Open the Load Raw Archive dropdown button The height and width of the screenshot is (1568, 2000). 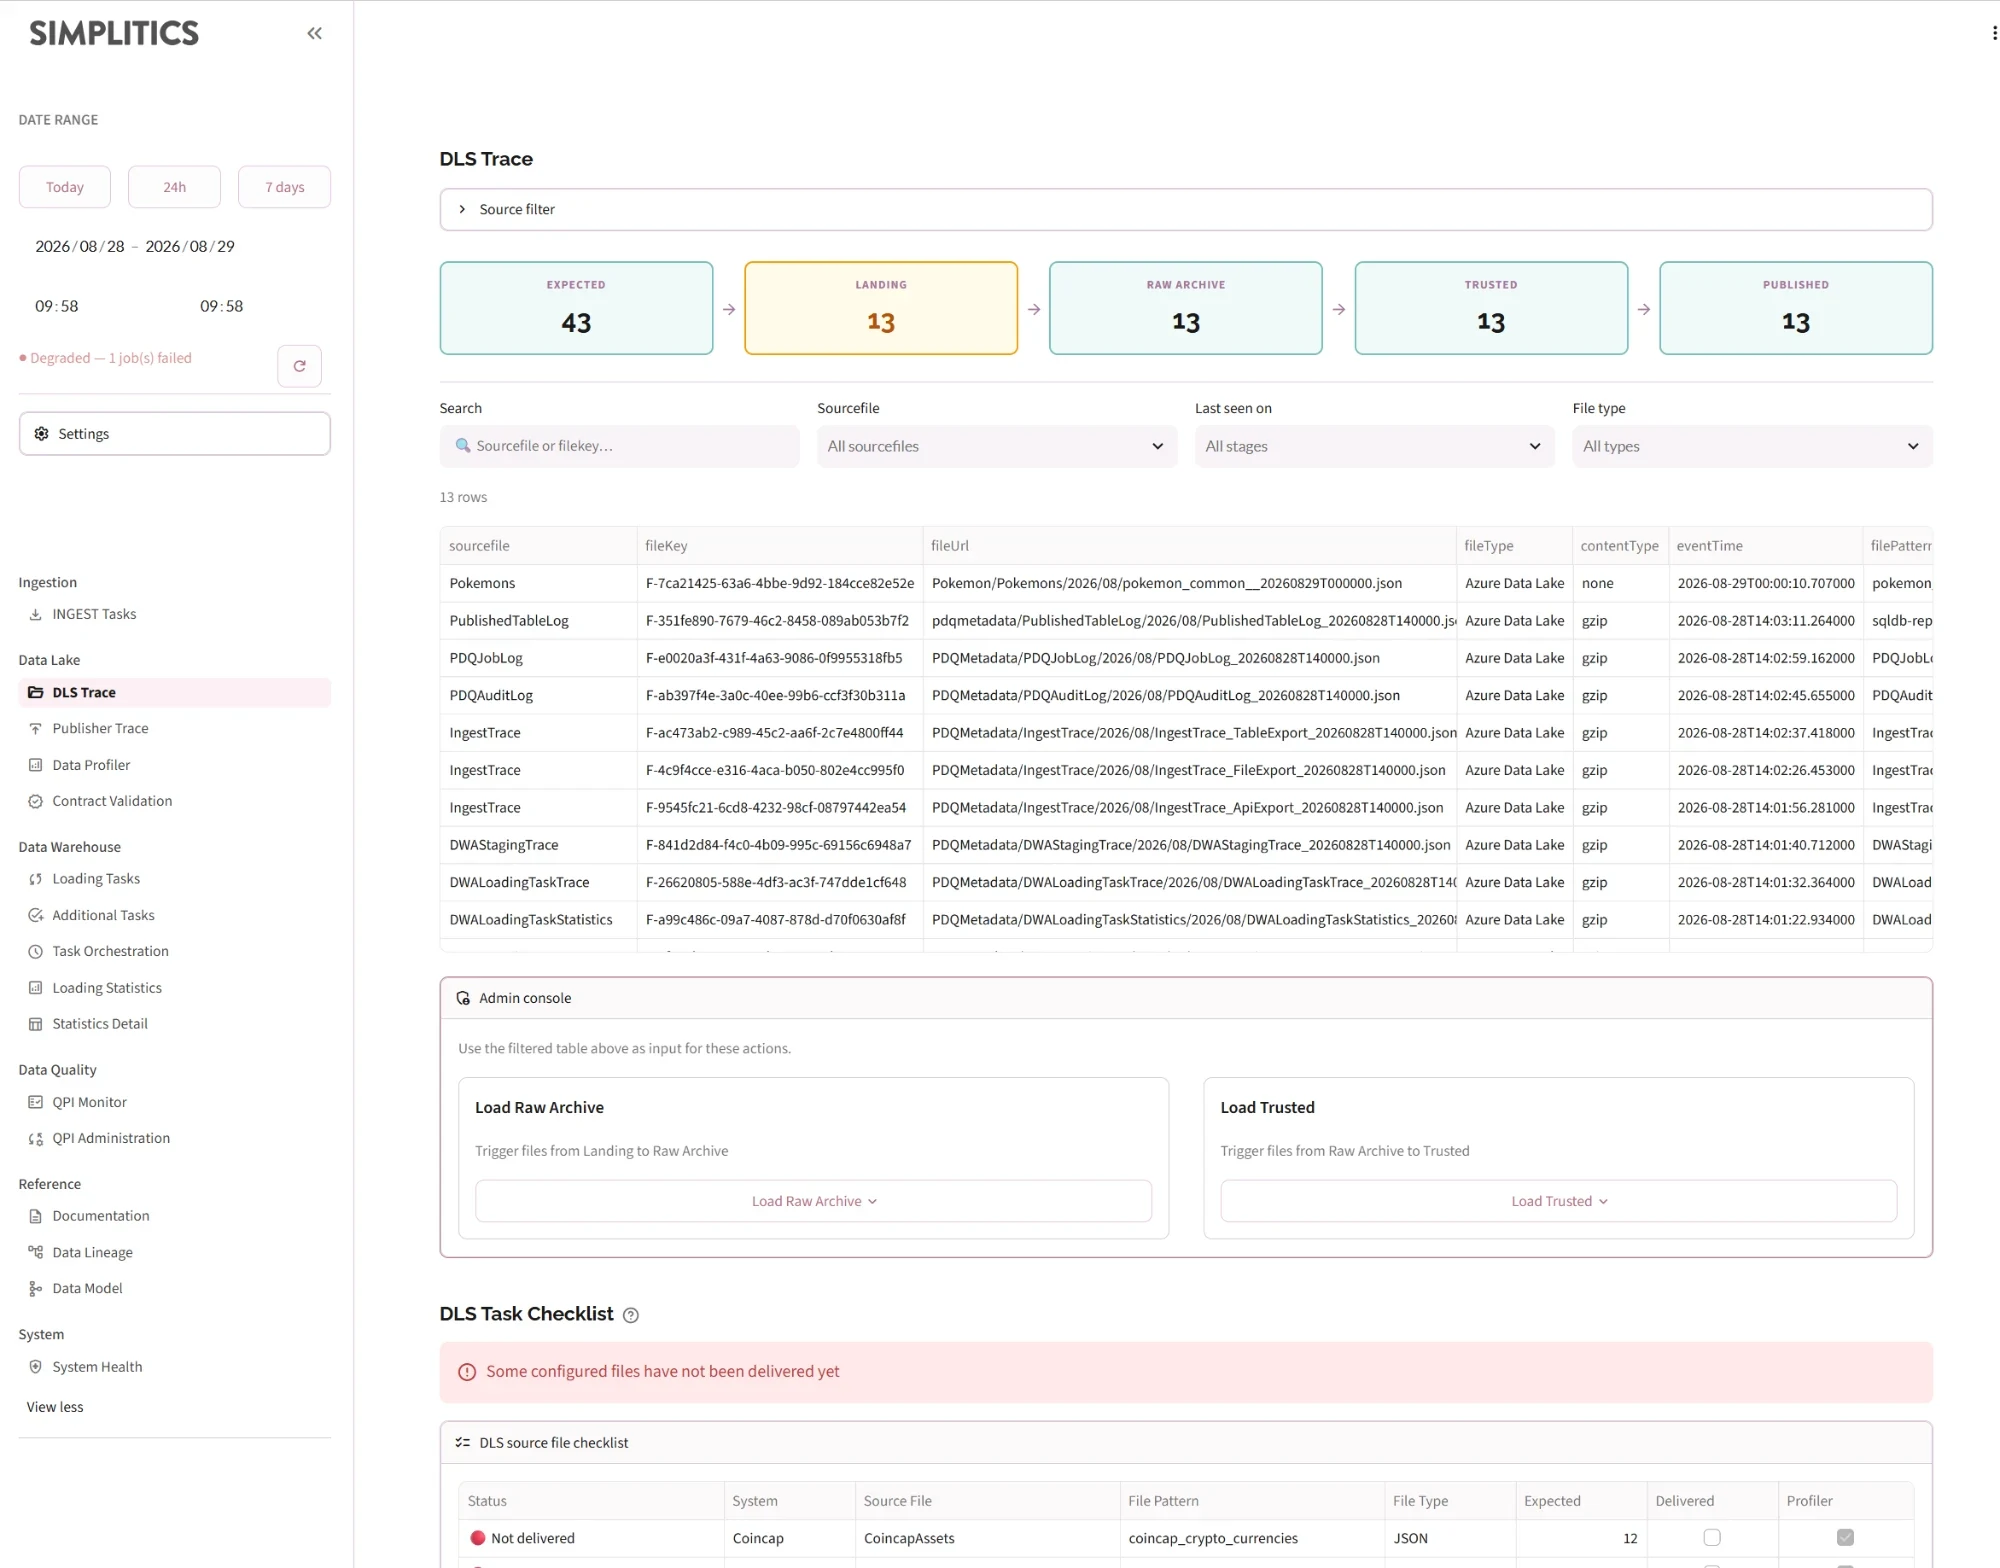click(x=813, y=1201)
